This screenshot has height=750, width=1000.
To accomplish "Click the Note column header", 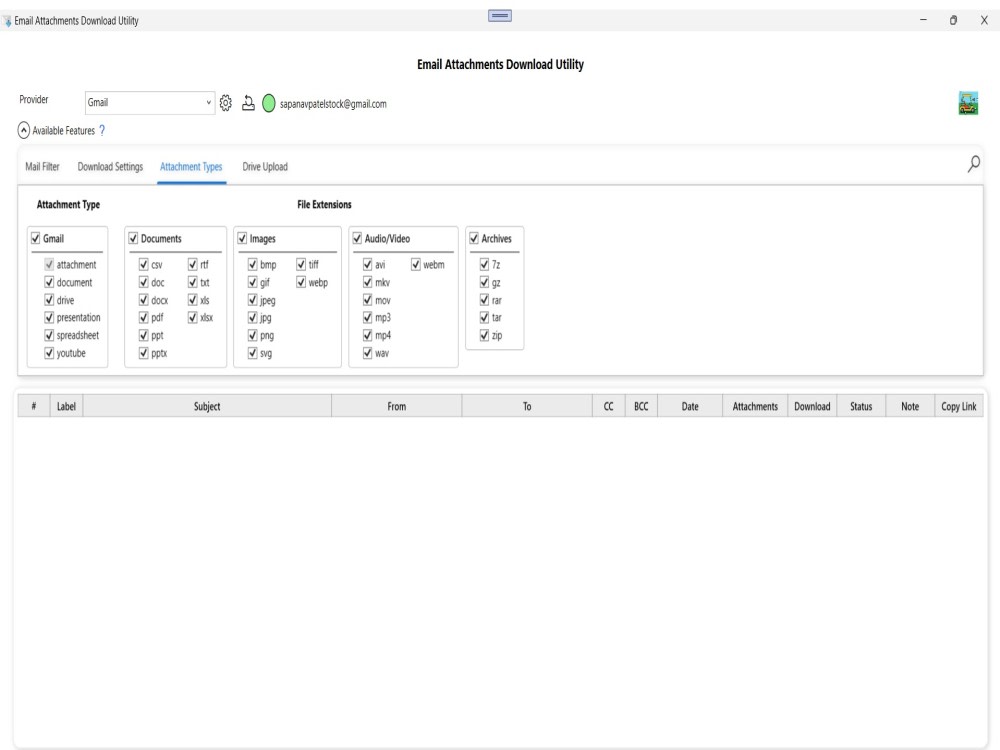I will [910, 406].
